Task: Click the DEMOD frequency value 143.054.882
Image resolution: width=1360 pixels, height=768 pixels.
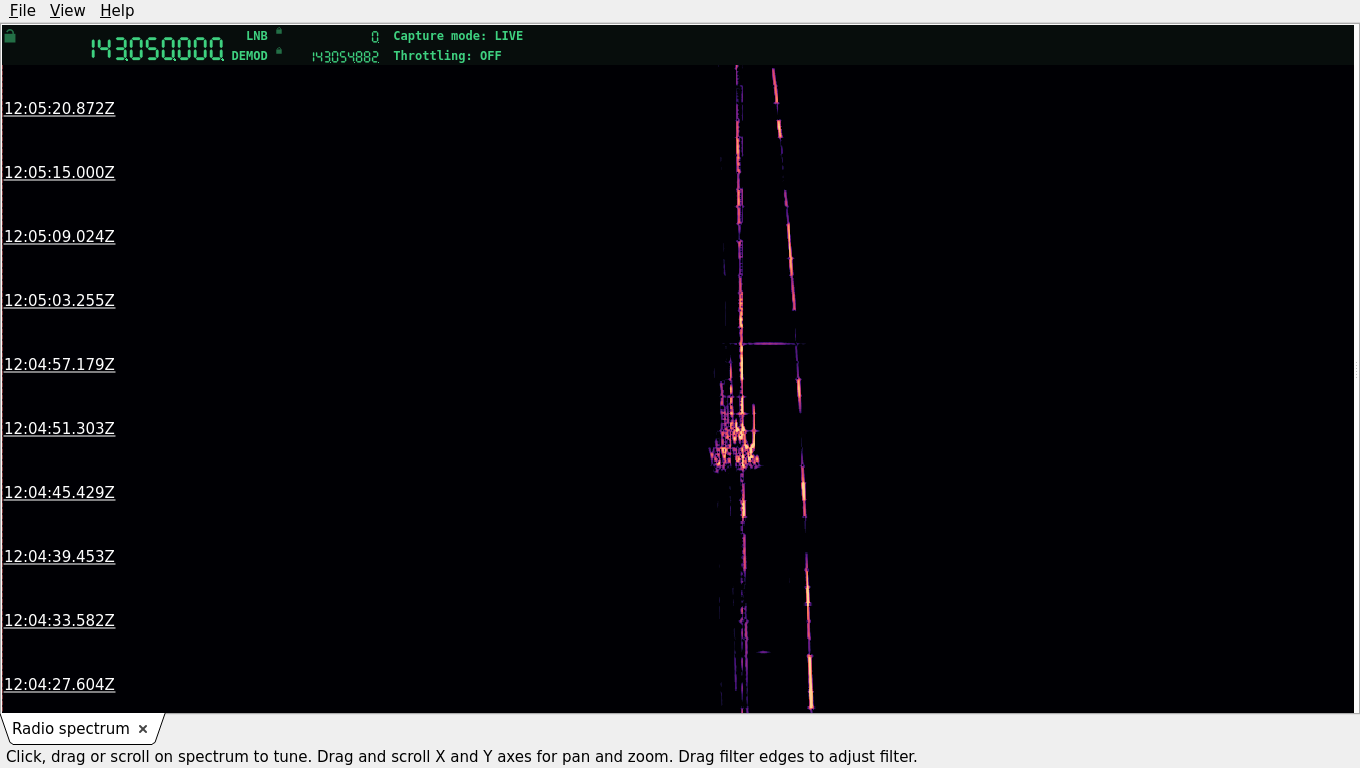Action: coord(345,57)
